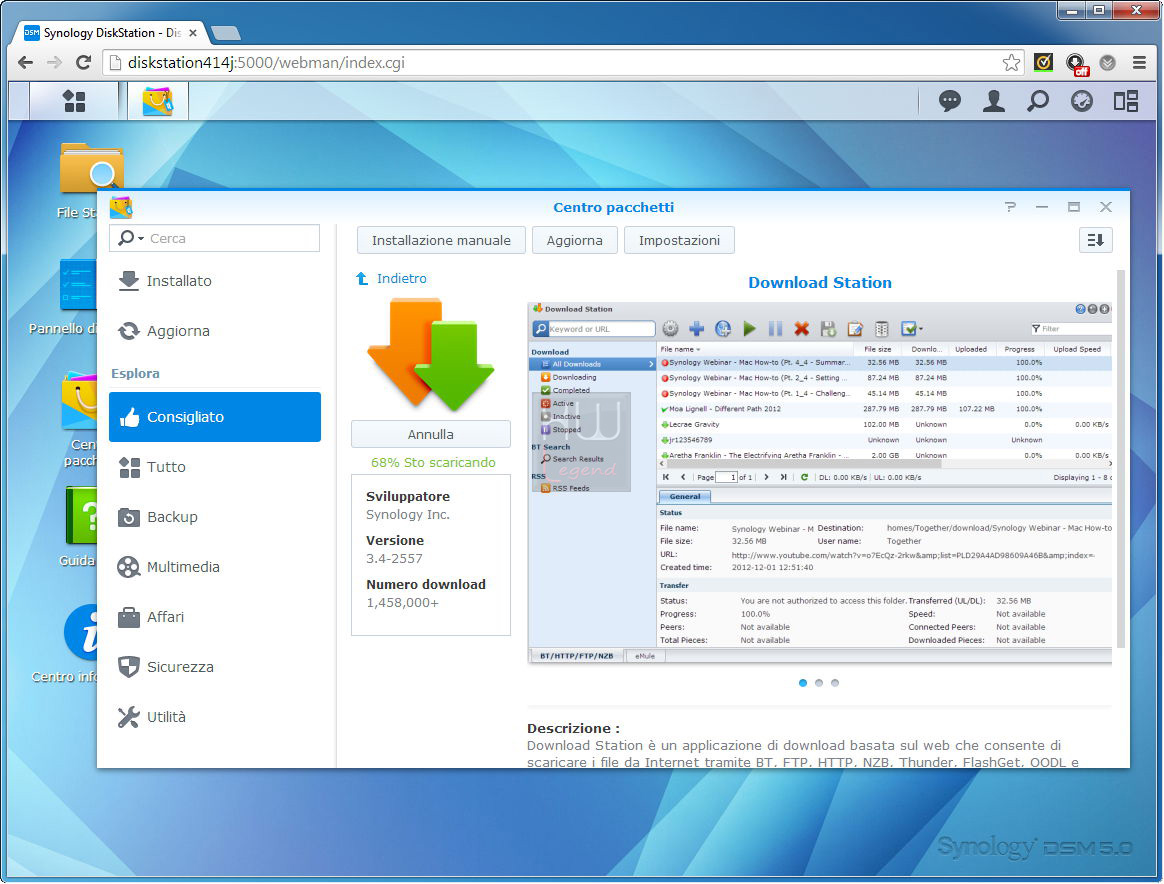The height and width of the screenshot is (884, 1164).
Task: Click the Download Station screenshot preview
Action: pyautogui.click(x=820, y=482)
